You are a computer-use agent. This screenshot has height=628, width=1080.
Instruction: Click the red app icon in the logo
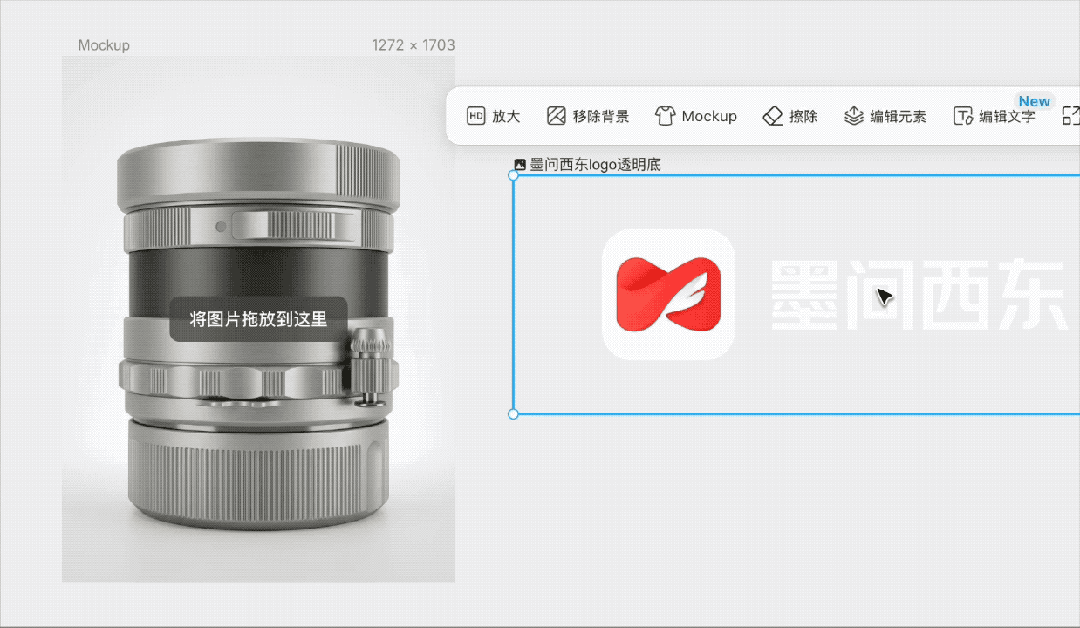[x=668, y=294]
